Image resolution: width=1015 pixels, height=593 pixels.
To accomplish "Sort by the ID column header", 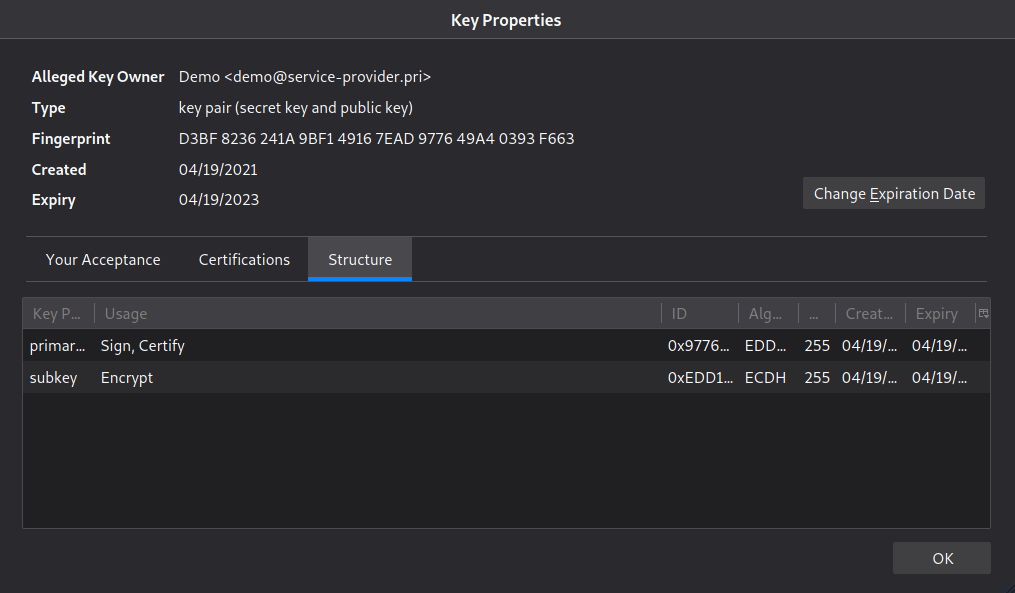I will click(x=700, y=313).
